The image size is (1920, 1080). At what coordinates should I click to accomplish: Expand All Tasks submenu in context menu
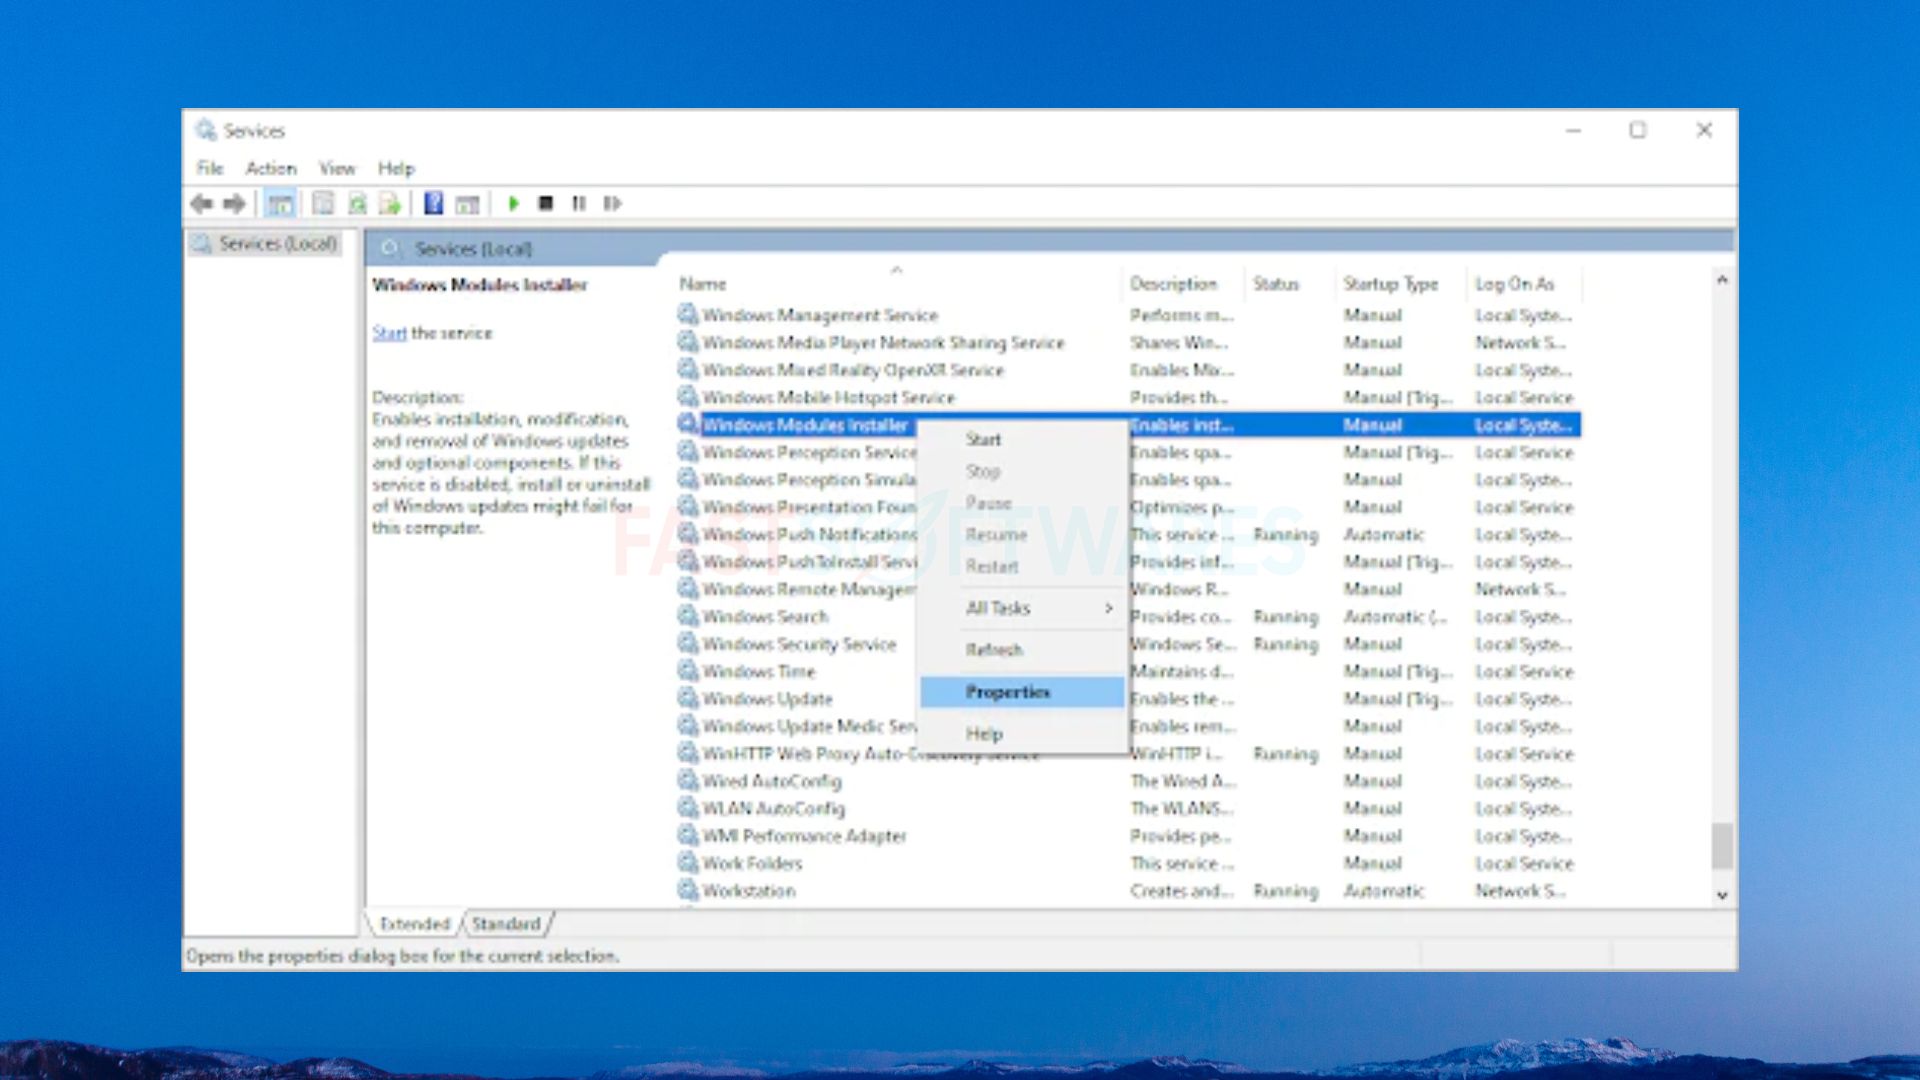click(x=1022, y=608)
